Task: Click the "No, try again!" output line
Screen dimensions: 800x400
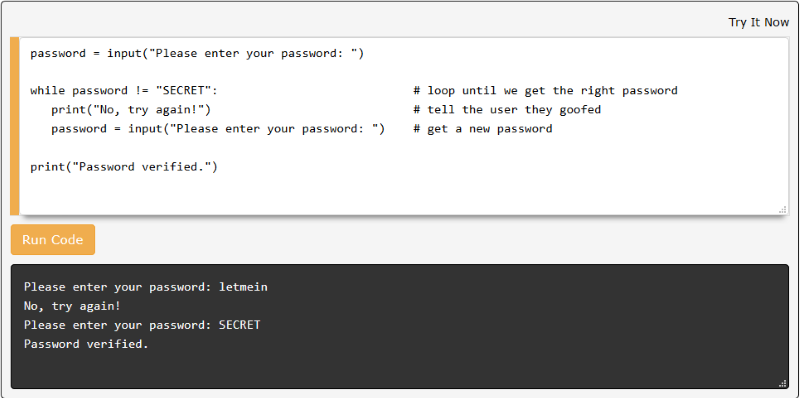Action: [72, 306]
